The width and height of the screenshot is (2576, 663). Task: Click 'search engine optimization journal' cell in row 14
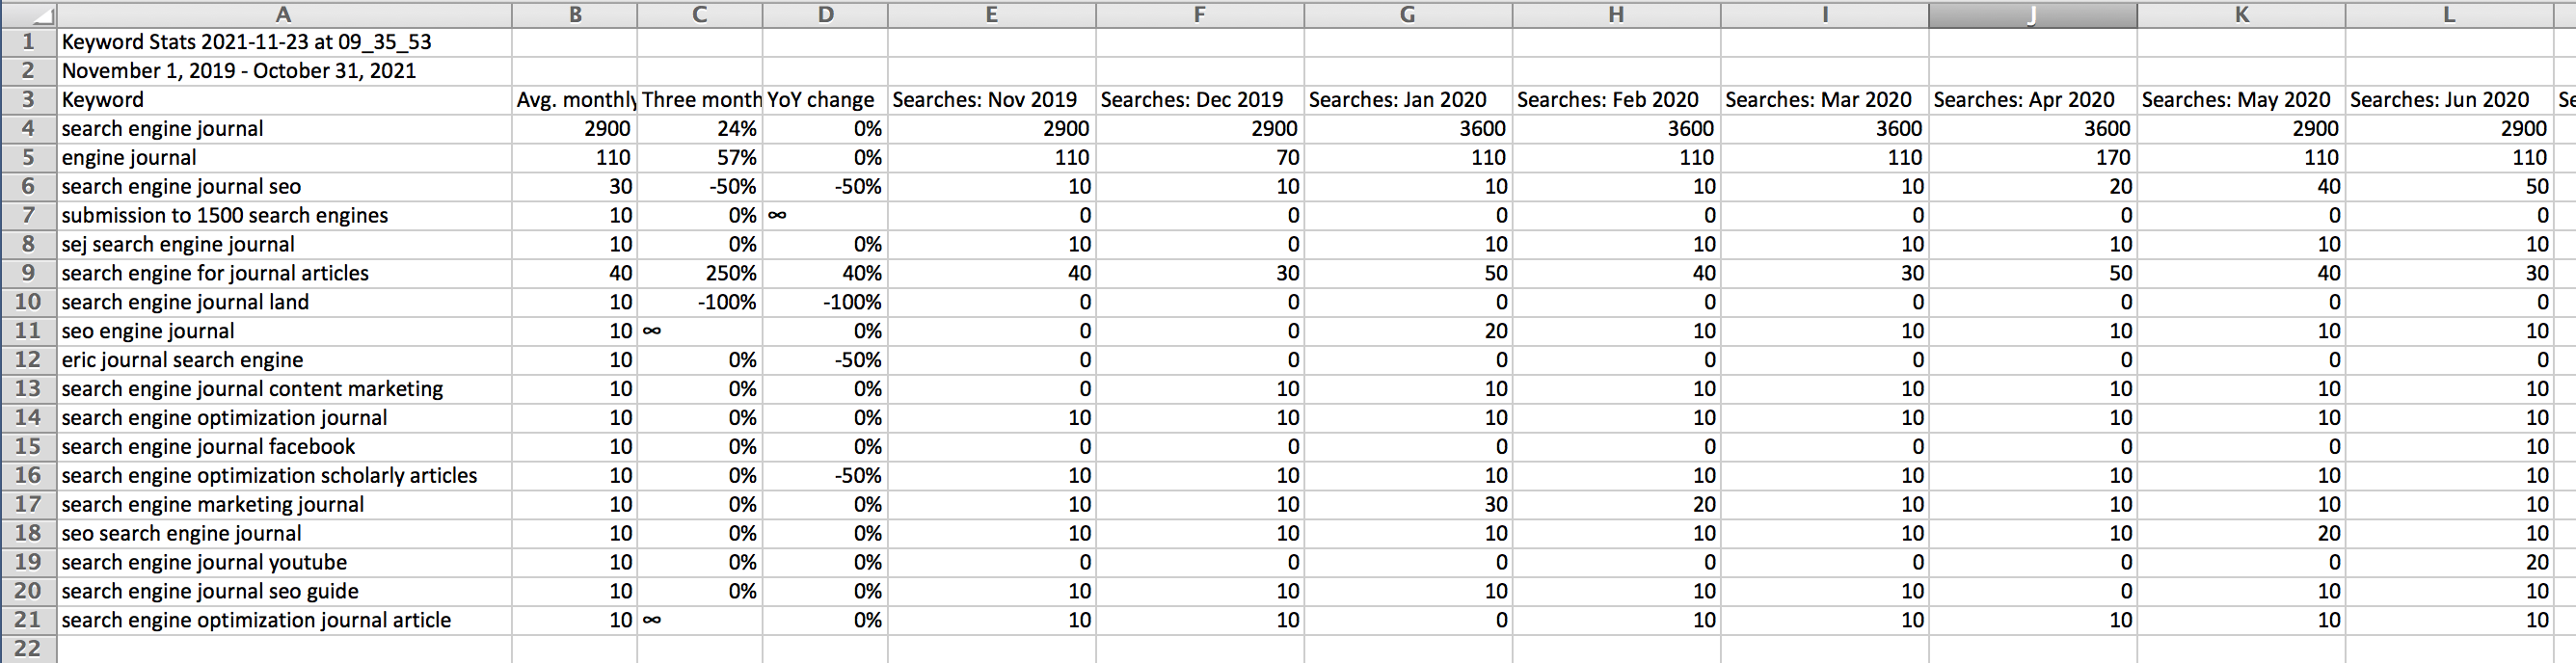pyautogui.click(x=284, y=418)
